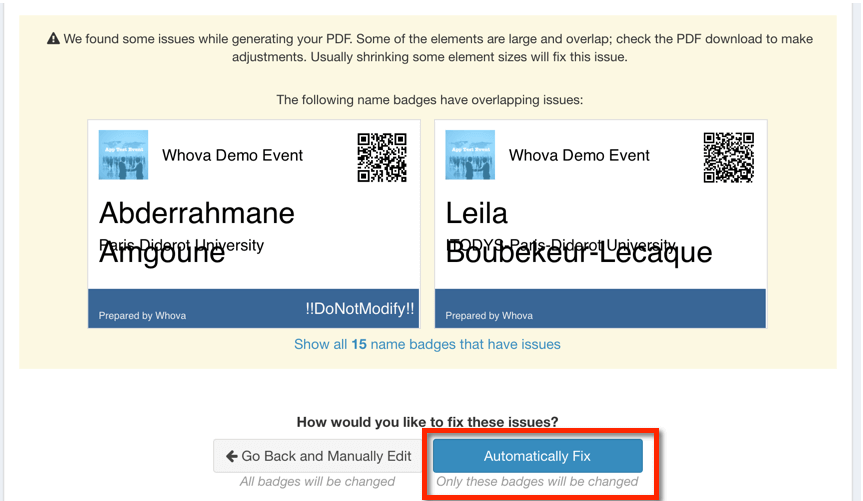
Task: Click the Paris Diderot University text on left badge
Action: pyautogui.click(x=182, y=245)
